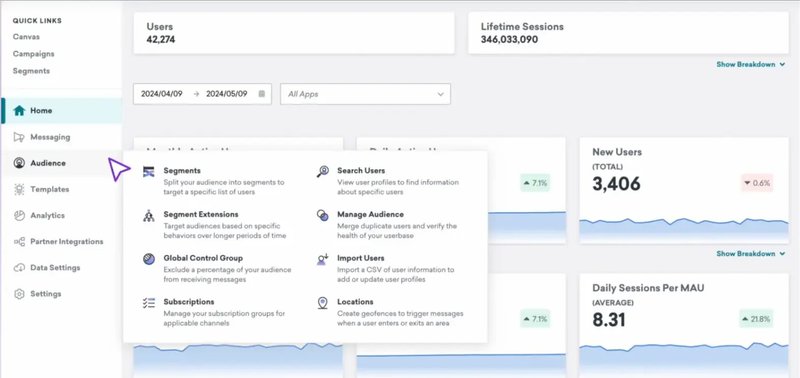Image resolution: width=800 pixels, height=378 pixels.
Task: Click the Daily Sessions Per MAU title
Action: (648, 288)
